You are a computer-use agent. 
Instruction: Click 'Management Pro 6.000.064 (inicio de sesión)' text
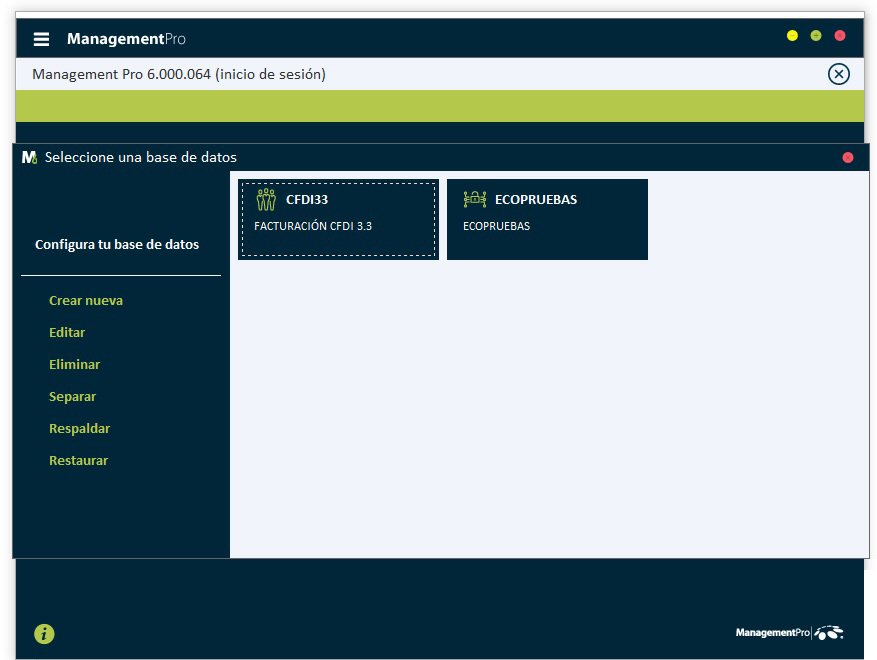pos(179,74)
